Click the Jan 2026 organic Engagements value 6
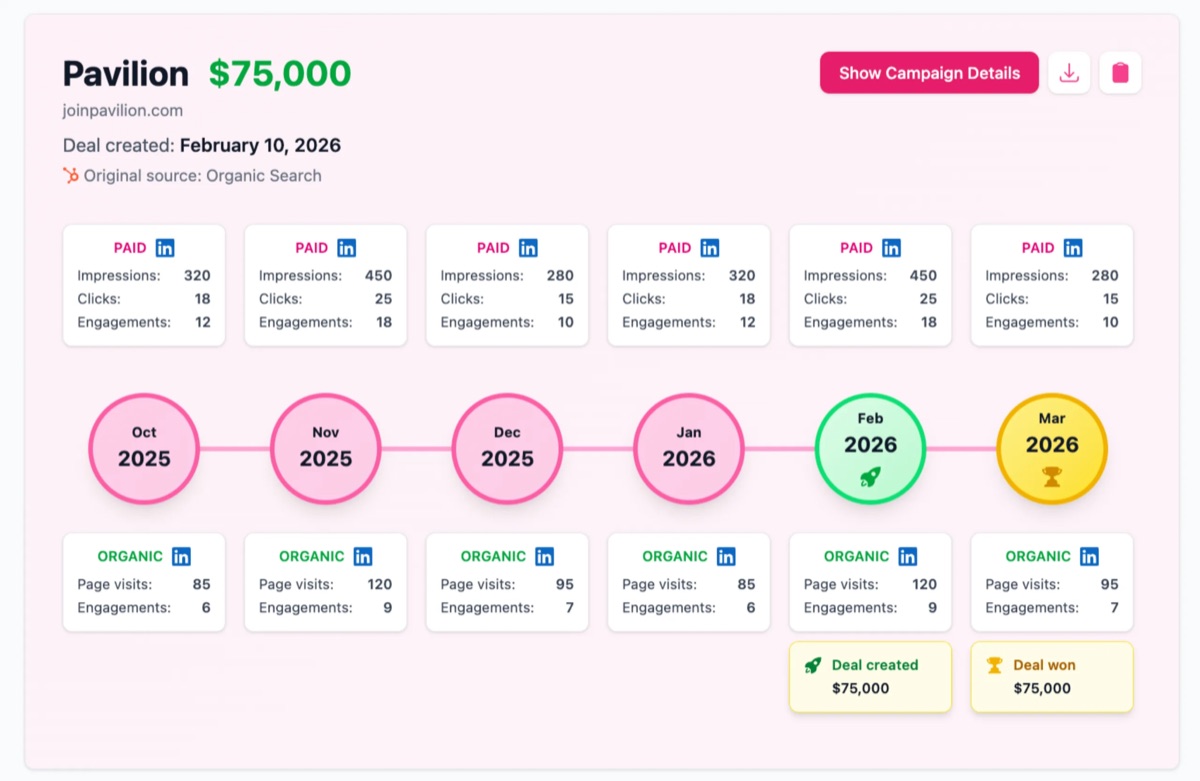1200x781 pixels. (x=751, y=607)
